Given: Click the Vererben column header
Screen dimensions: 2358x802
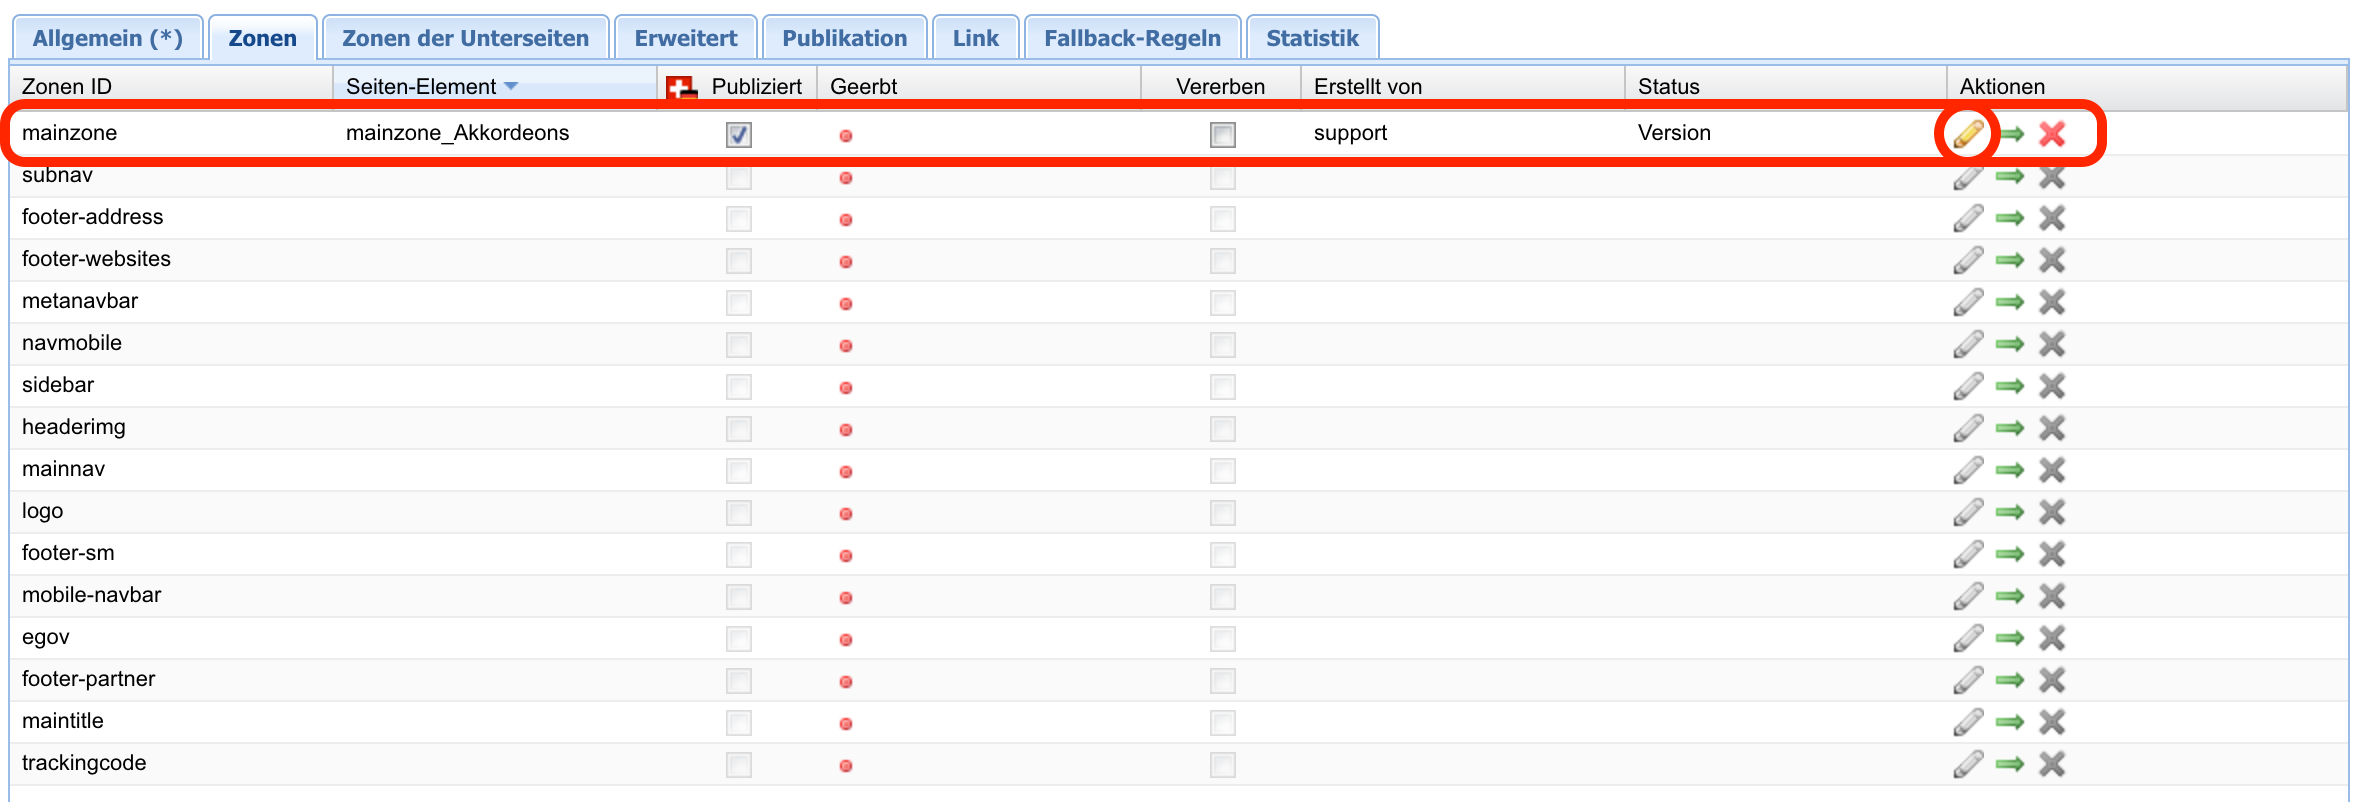Looking at the screenshot, I should 1221,86.
